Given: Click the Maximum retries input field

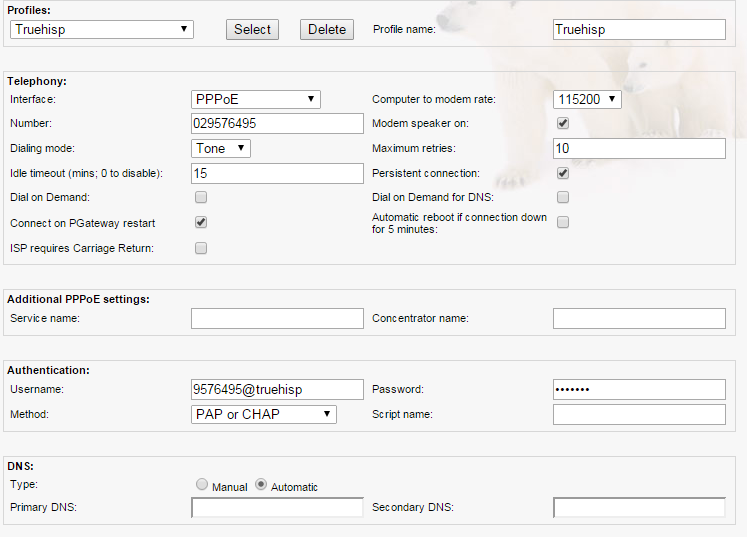Looking at the screenshot, I should tap(639, 148).
